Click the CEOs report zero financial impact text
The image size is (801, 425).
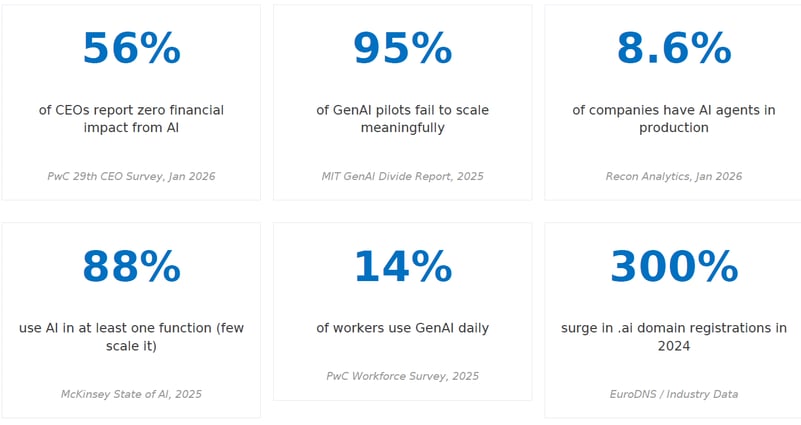[x=131, y=119]
